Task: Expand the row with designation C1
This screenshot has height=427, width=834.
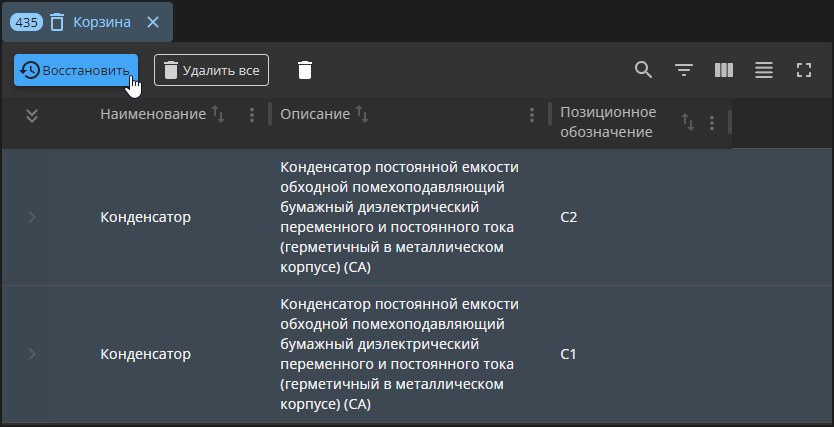Action: point(32,354)
